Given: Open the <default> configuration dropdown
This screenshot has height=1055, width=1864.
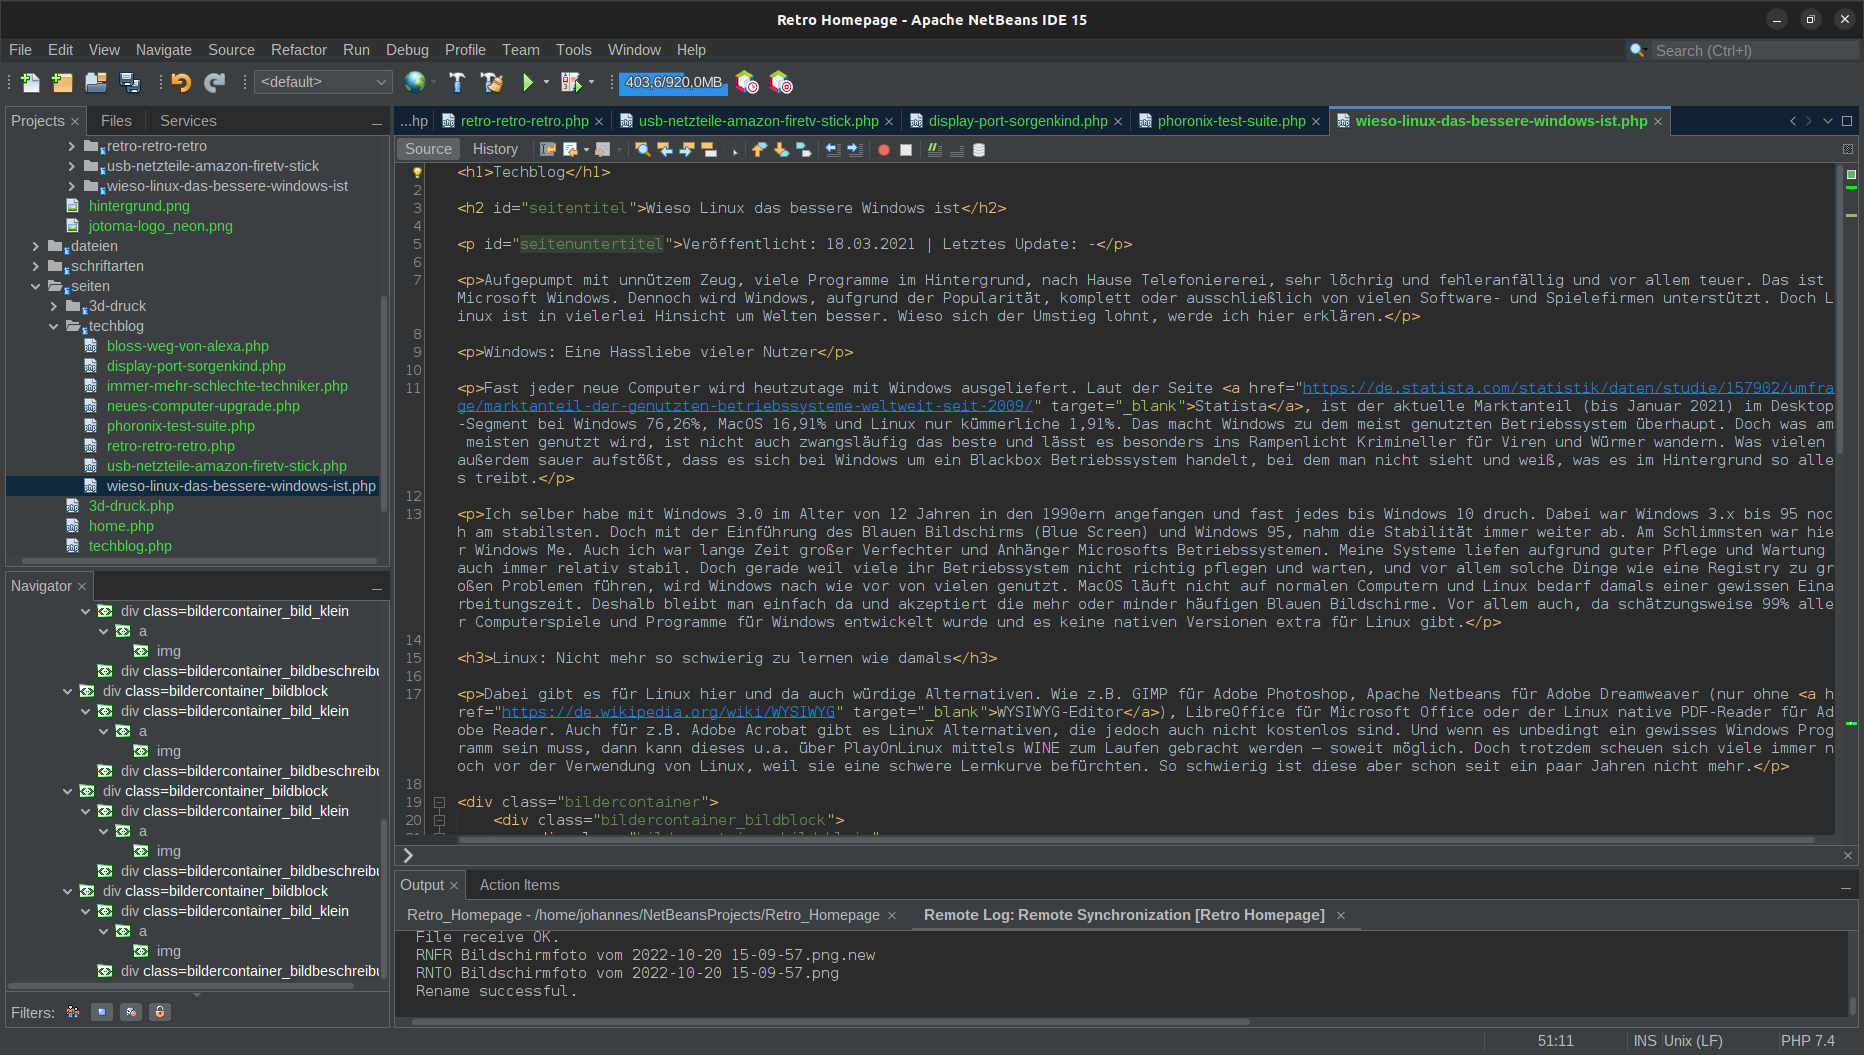Looking at the screenshot, I should pyautogui.click(x=323, y=82).
